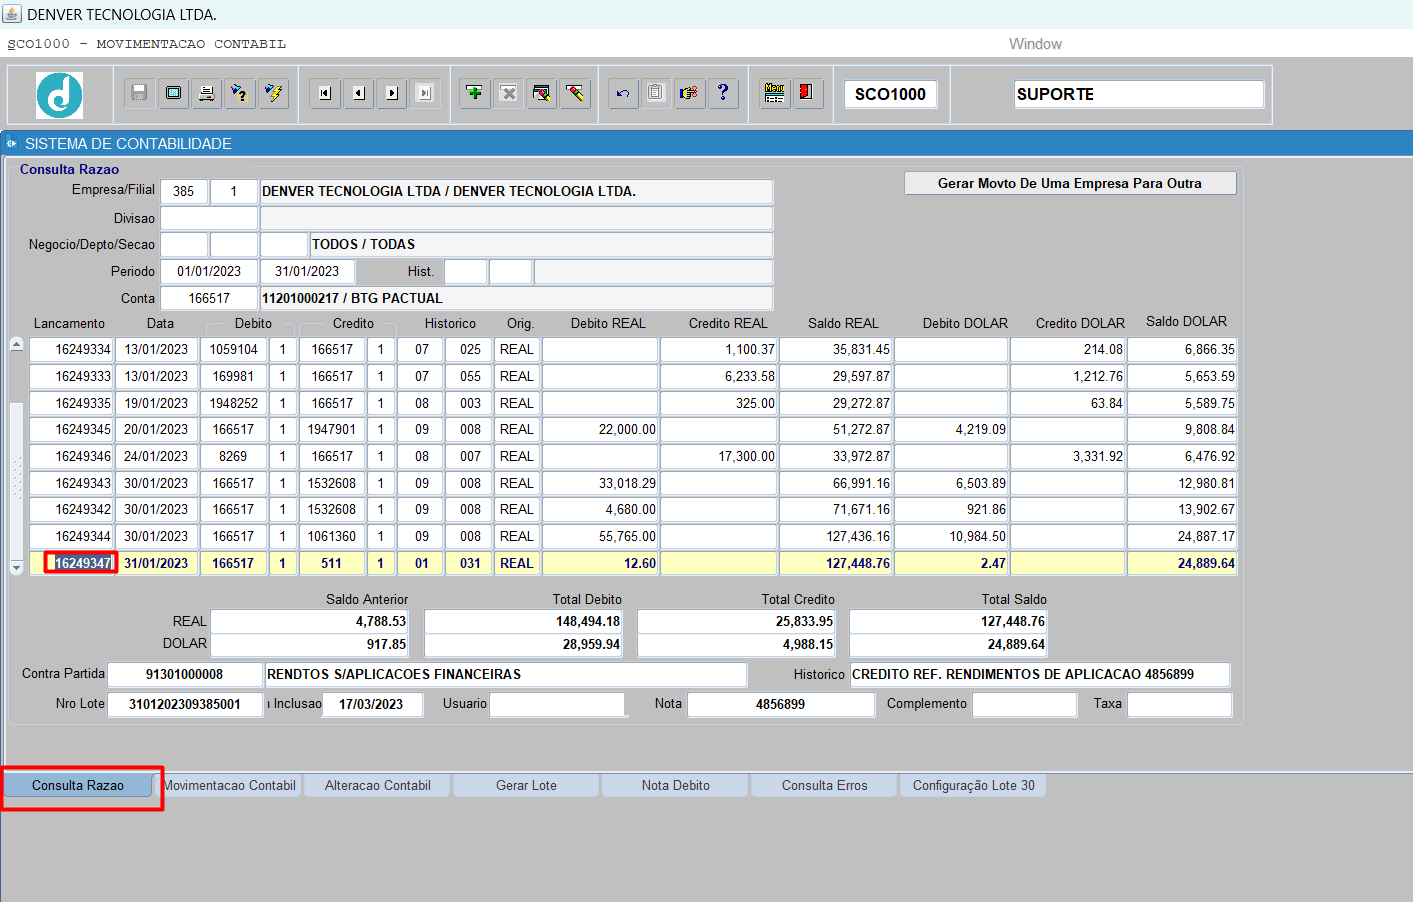Click the Java icon in the title bar
The height and width of the screenshot is (902, 1413).
coord(11,14)
